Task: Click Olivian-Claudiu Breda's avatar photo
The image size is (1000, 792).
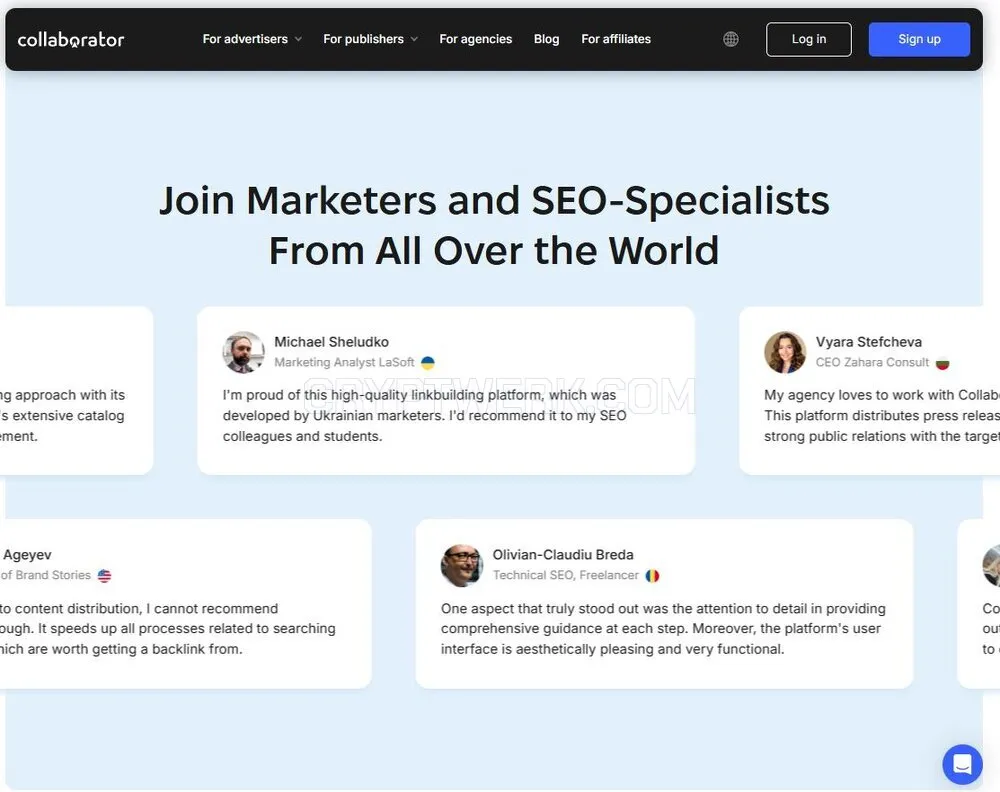Action: pos(462,565)
